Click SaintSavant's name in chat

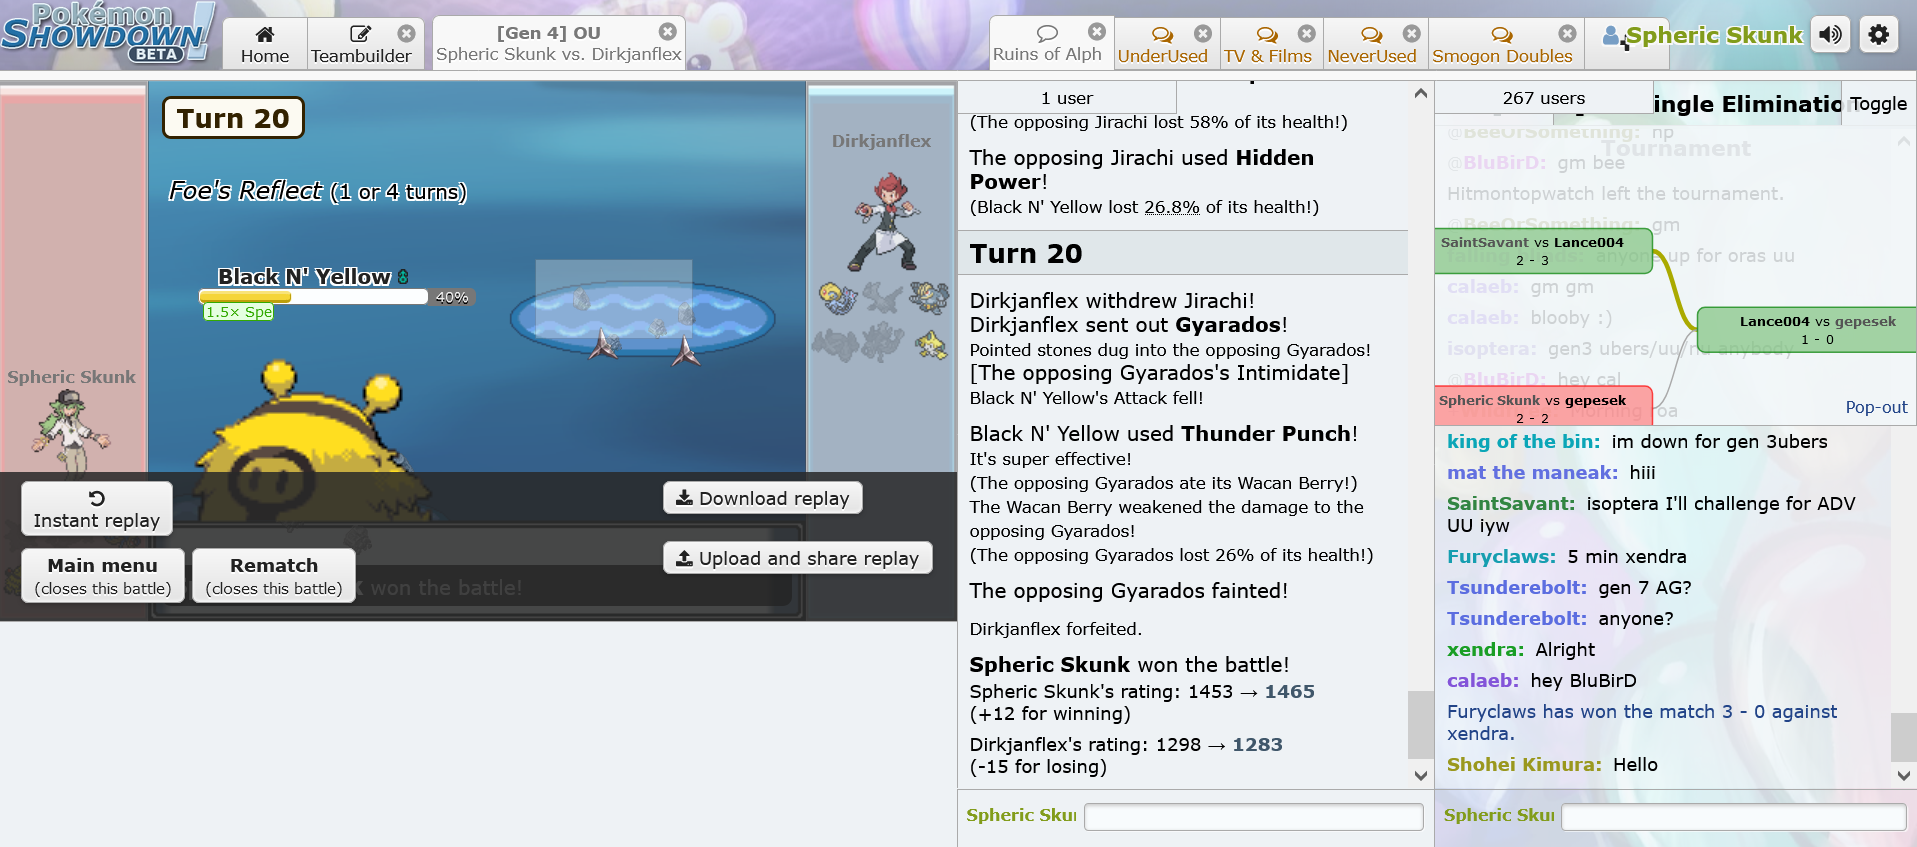tap(1511, 504)
